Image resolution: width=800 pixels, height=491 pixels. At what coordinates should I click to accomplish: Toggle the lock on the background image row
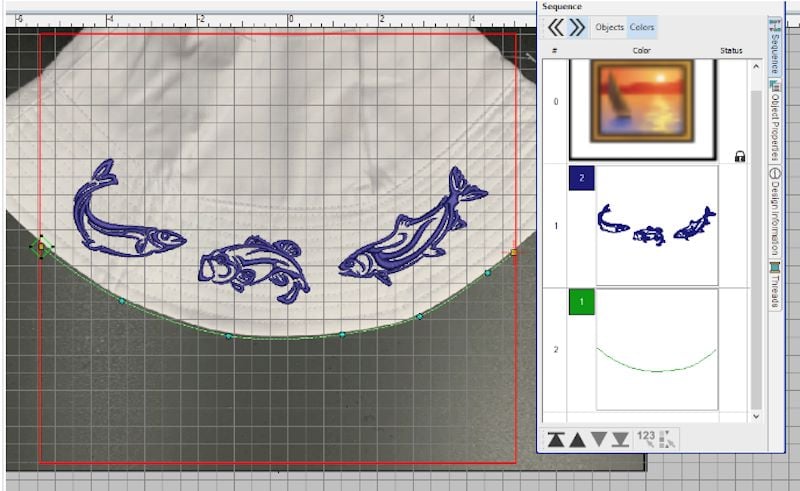740,156
